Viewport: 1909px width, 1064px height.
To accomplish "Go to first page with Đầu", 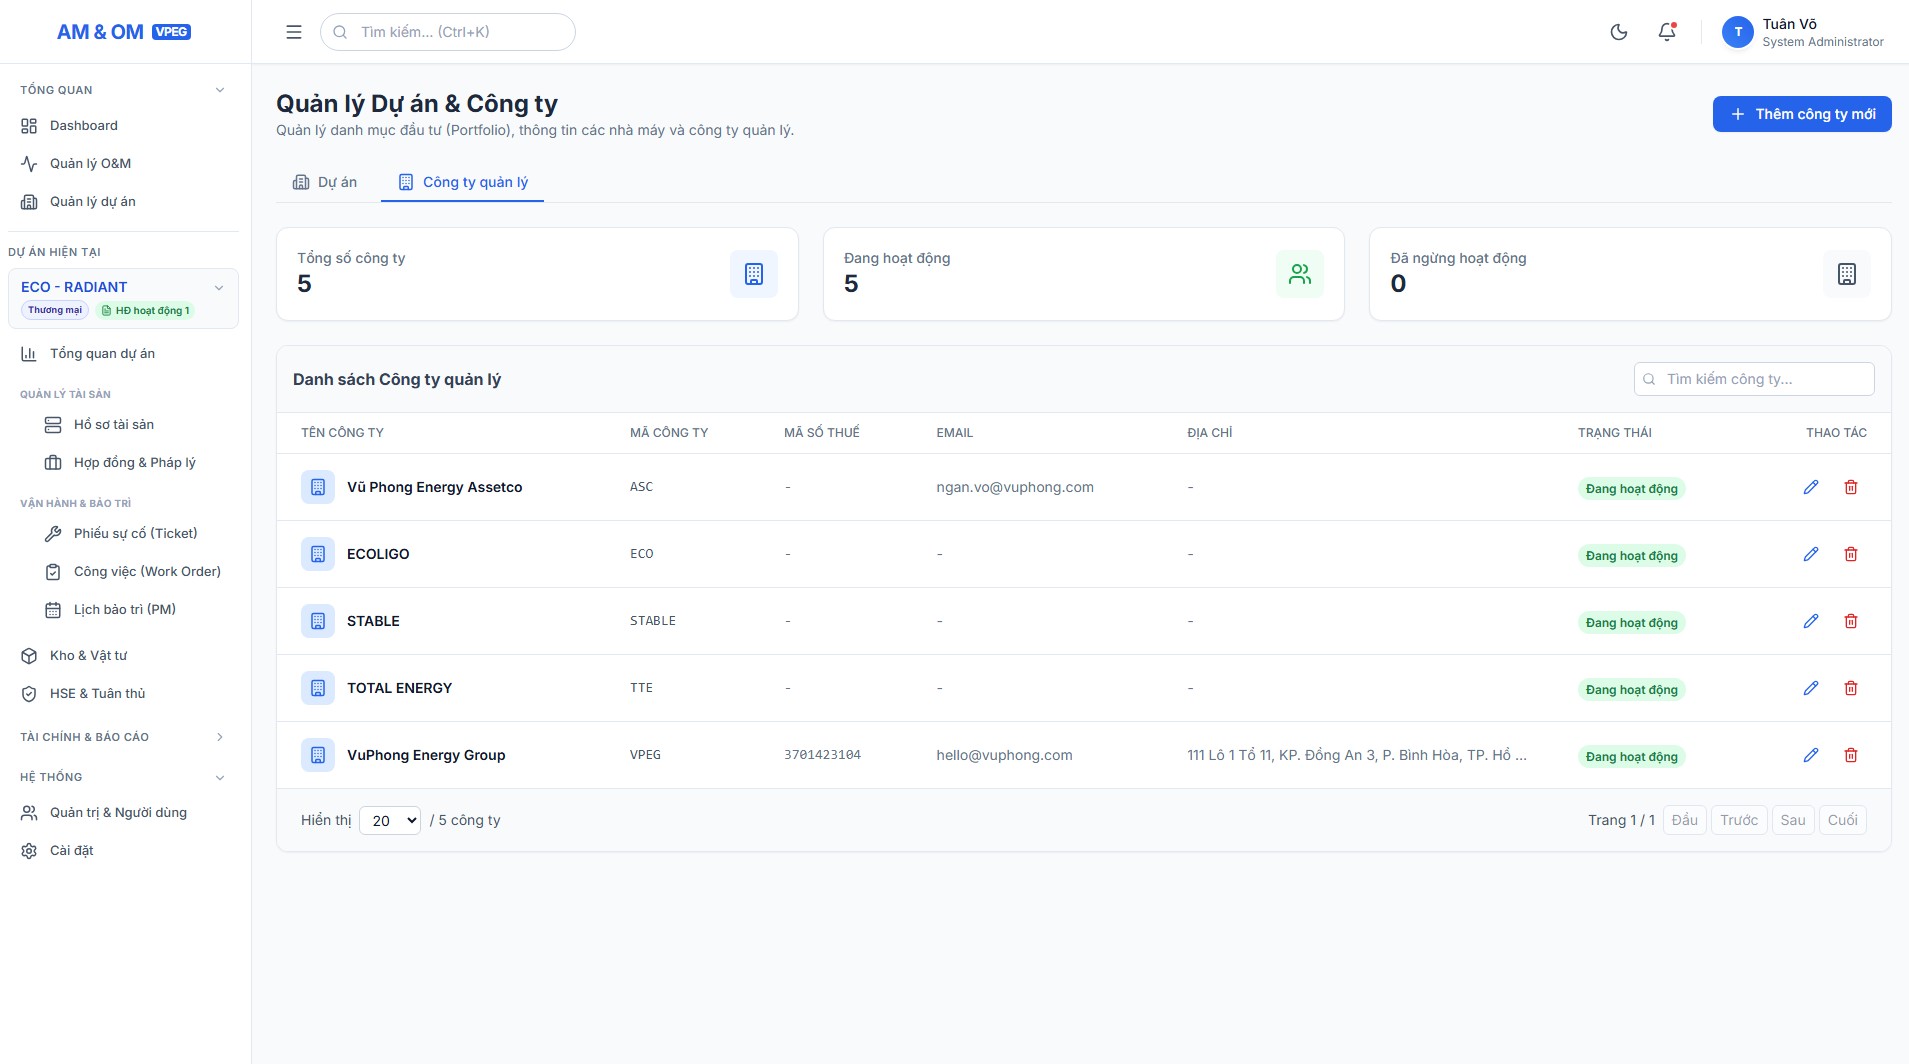I will 1685,820.
